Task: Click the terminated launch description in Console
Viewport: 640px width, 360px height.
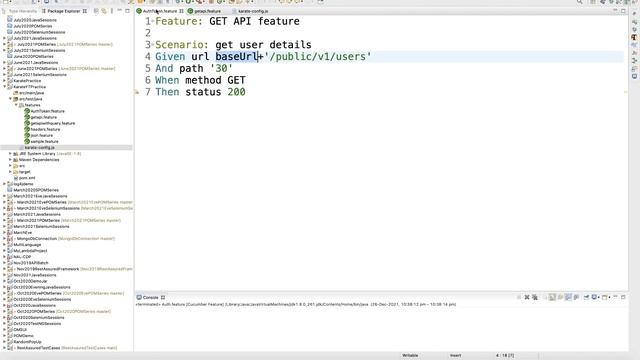Action: tap(296, 304)
